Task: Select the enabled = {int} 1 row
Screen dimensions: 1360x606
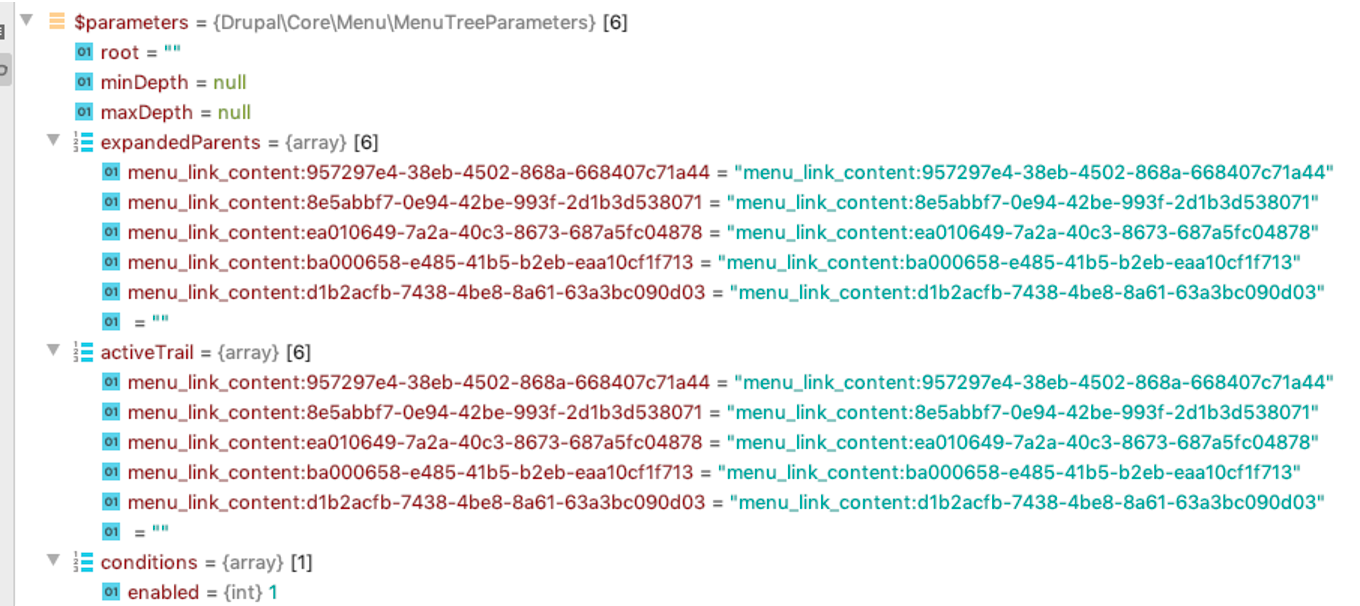Action: [x=202, y=592]
